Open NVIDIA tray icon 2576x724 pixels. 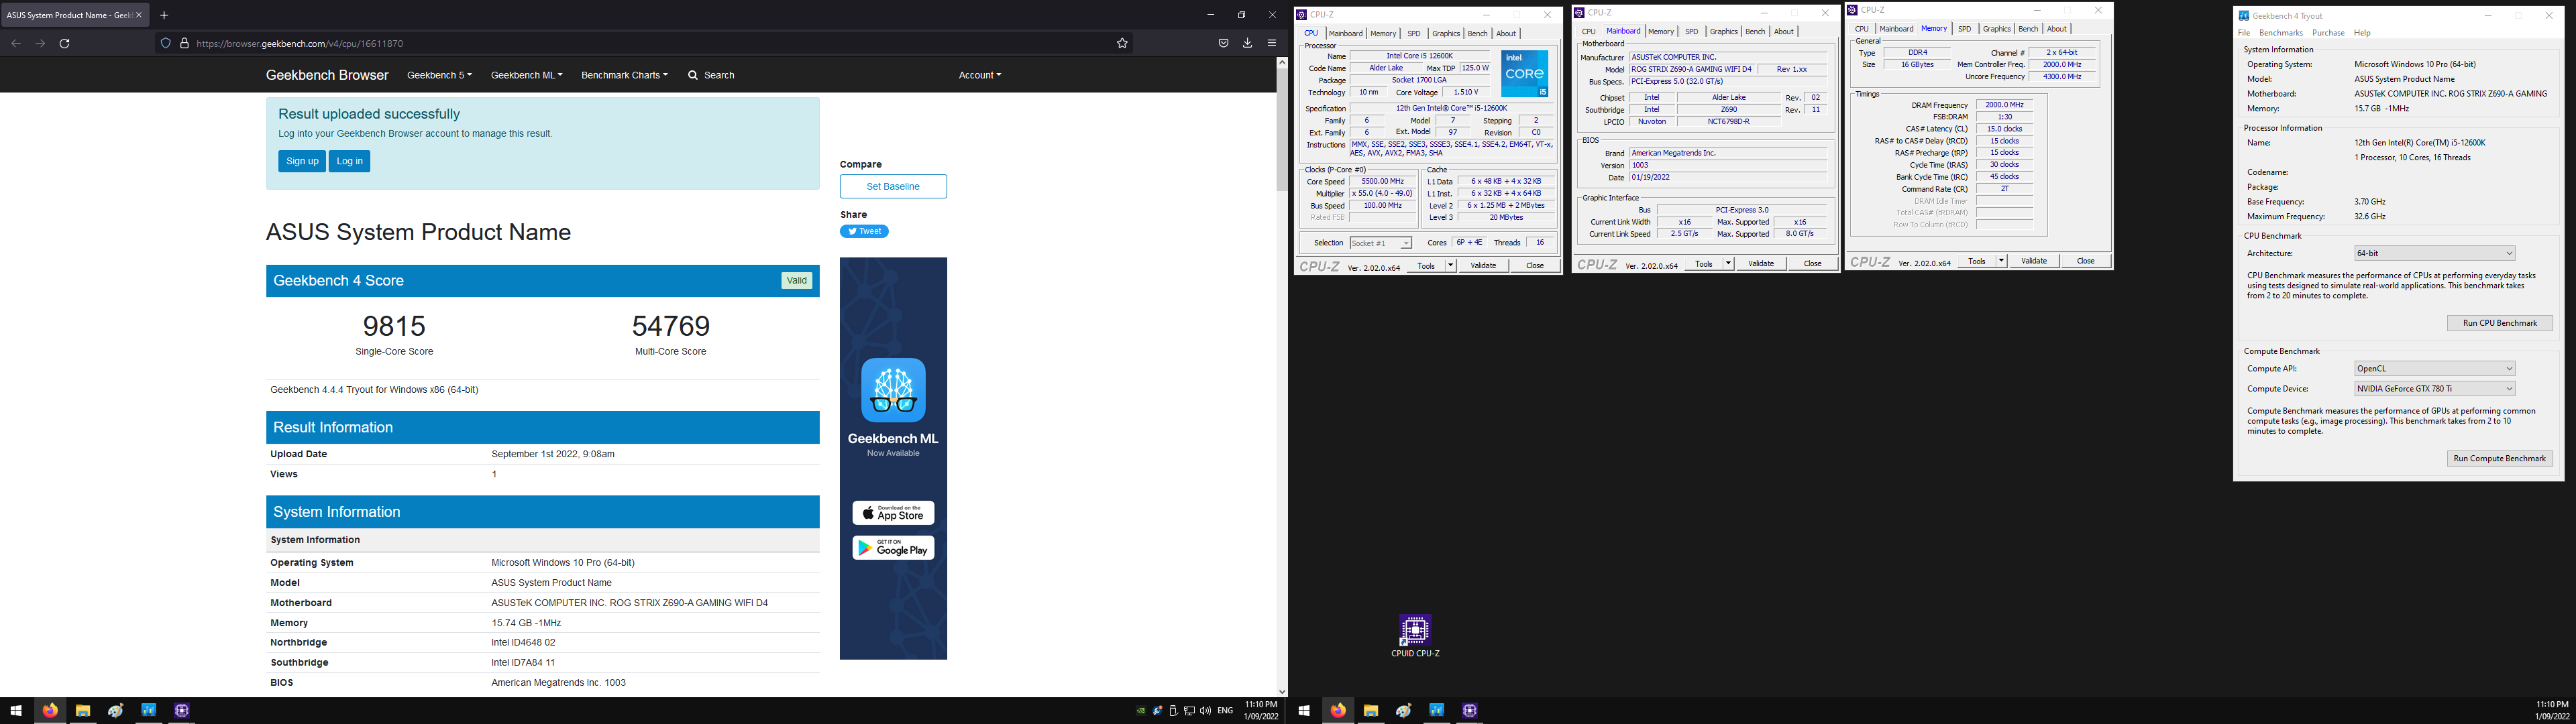(x=1141, y=711)
